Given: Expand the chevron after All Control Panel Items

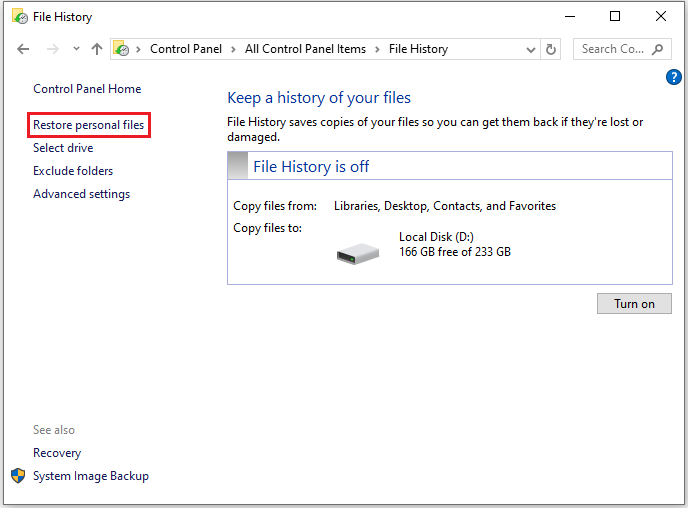Looking at the screenshot, I should pos(377,49).
